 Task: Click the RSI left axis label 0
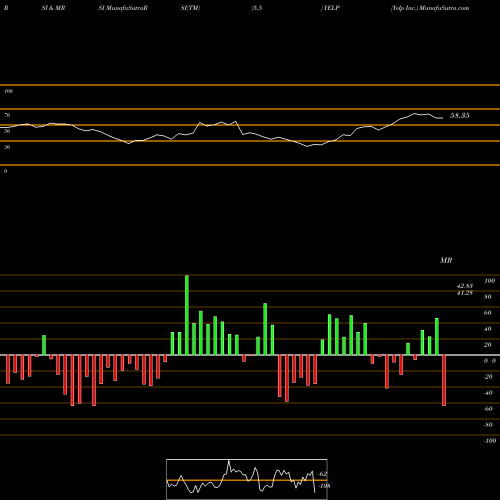(5, 171)
